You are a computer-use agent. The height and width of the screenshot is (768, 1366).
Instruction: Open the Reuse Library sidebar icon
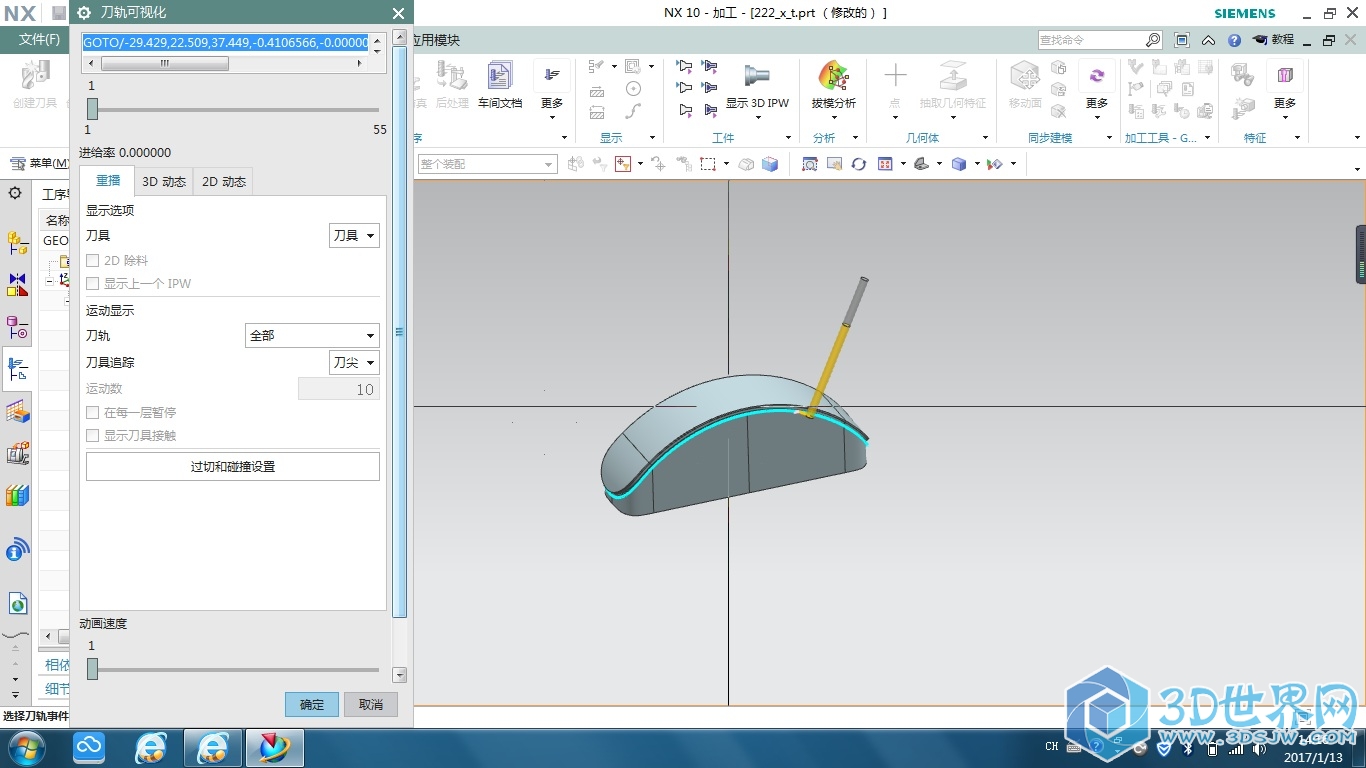point(17,453)
